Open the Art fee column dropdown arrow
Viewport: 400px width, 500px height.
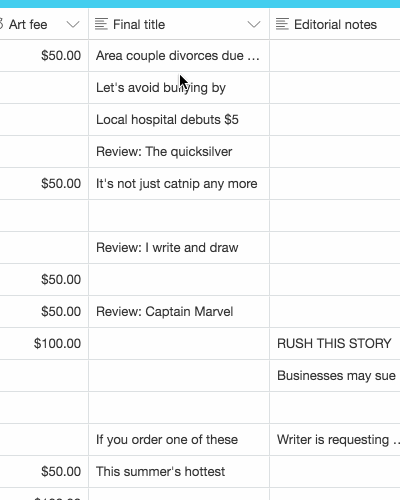coord(73,24)
